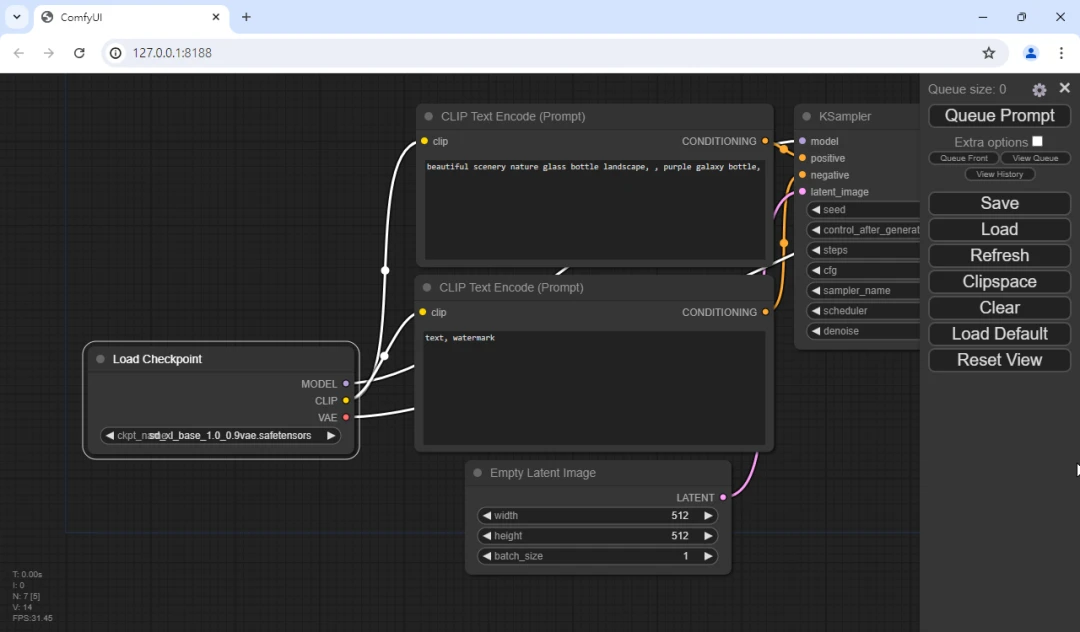
Task: Enable the Extra options checkbox
Action: coord(1037,141)
